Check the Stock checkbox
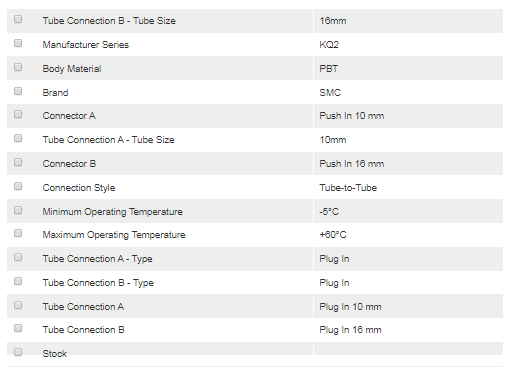Viewport: 510px width, 373px height. [x=18, y=352]
